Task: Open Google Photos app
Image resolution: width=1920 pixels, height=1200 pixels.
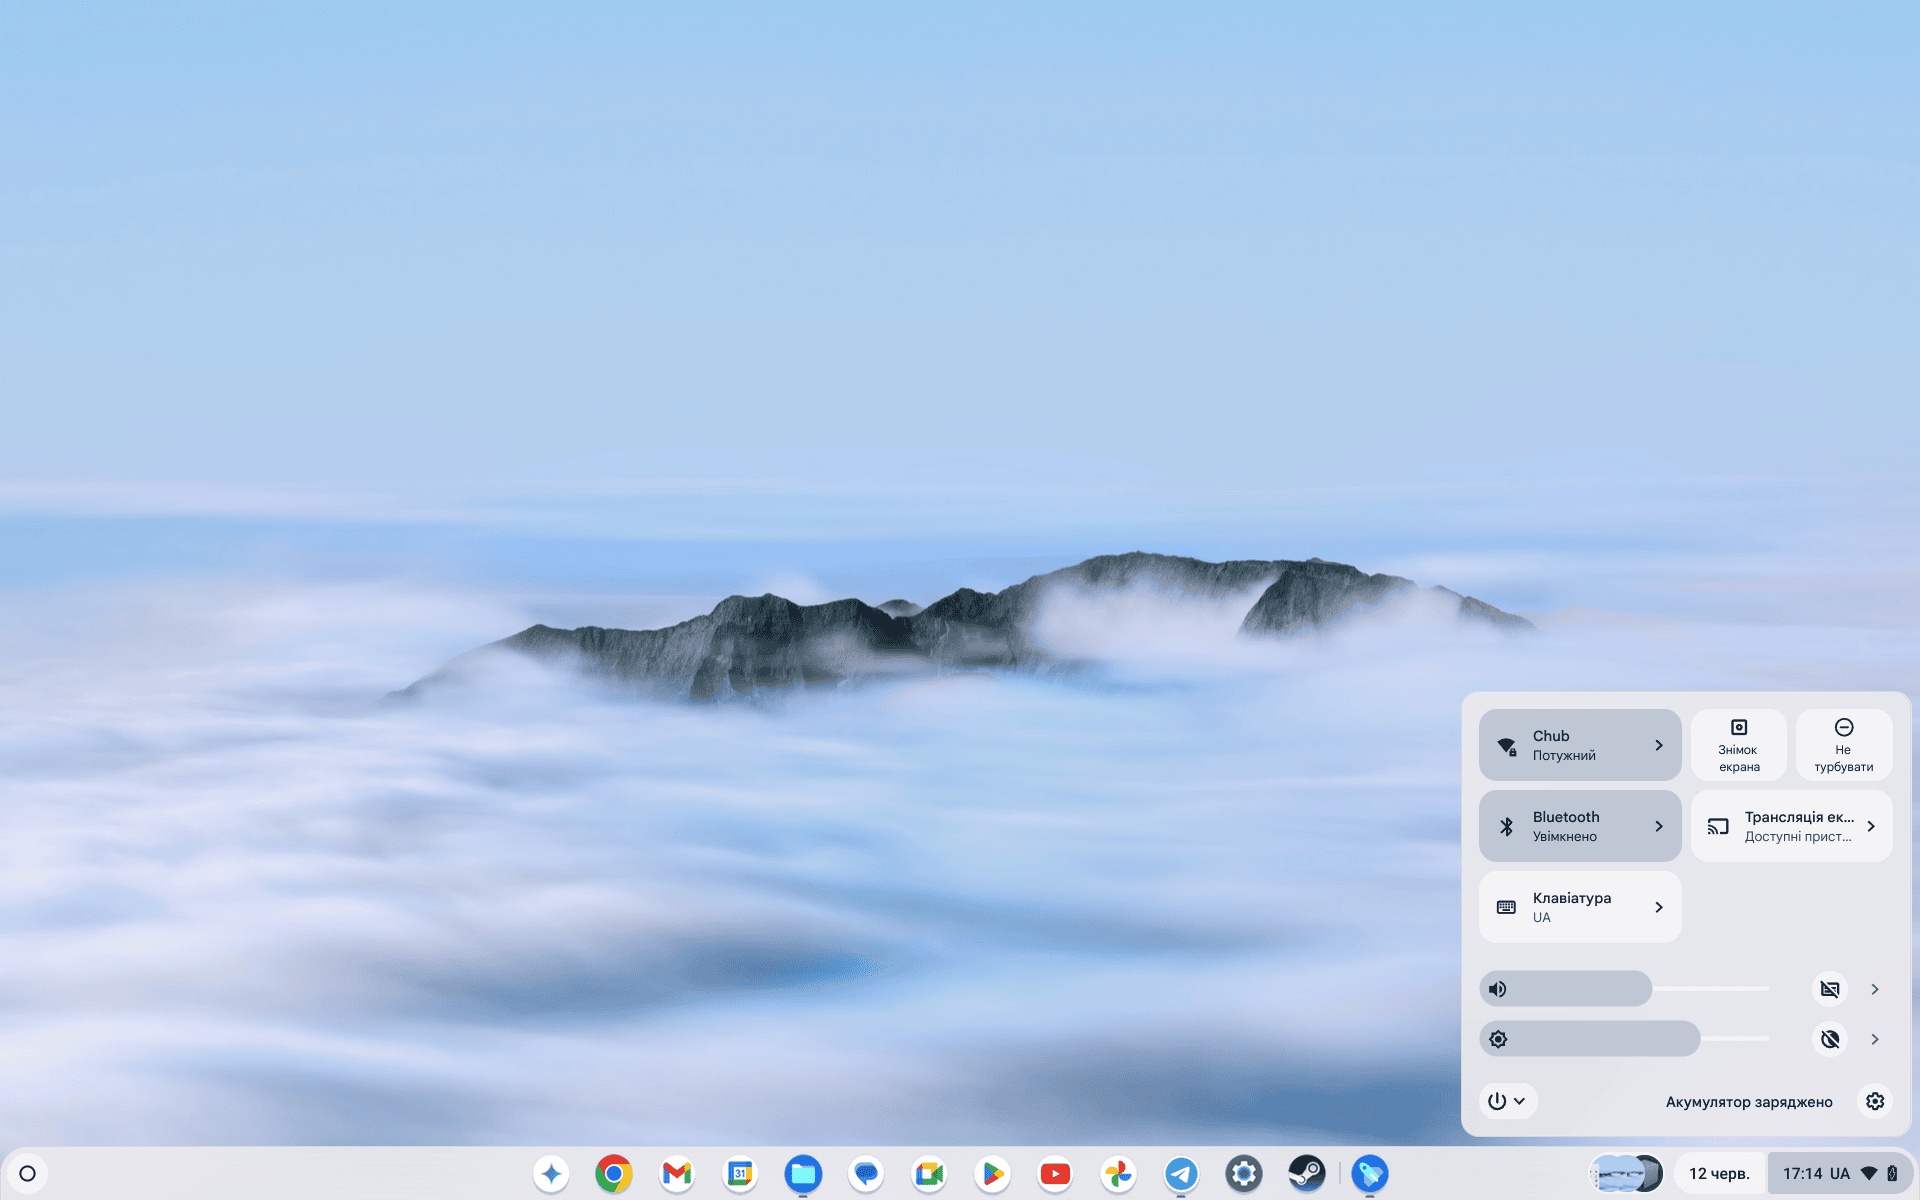Action: click(1117, 1172)
